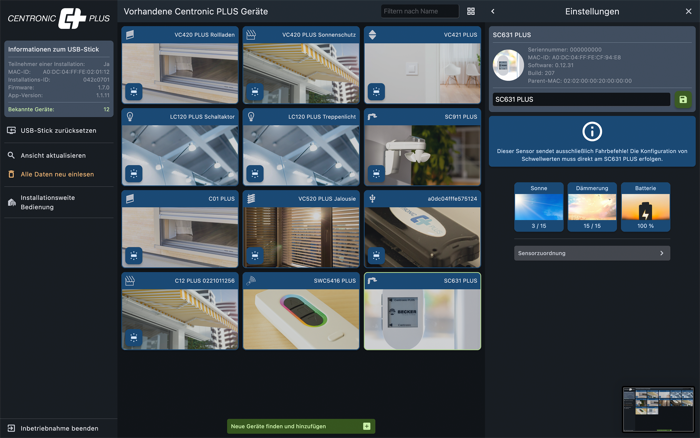Click the Firmware 1.7.0 line
The height and width of the screenshot is (438, 700).
[58, 88]
